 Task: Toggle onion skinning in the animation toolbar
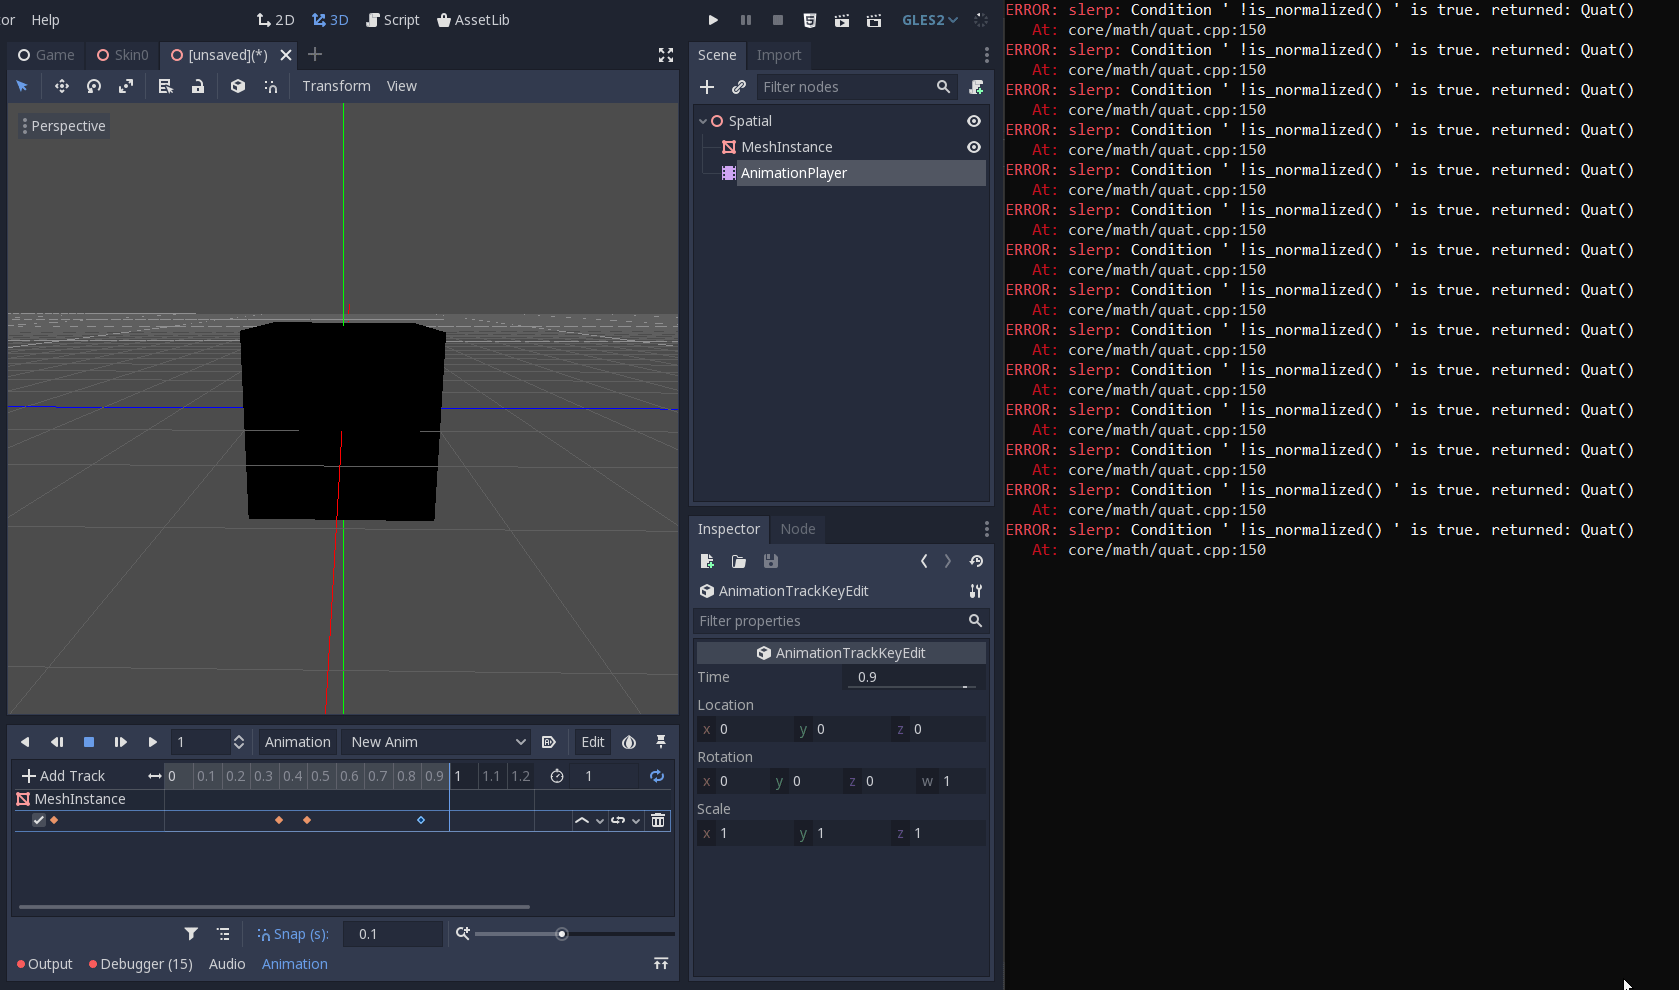[x=629, y=742]
